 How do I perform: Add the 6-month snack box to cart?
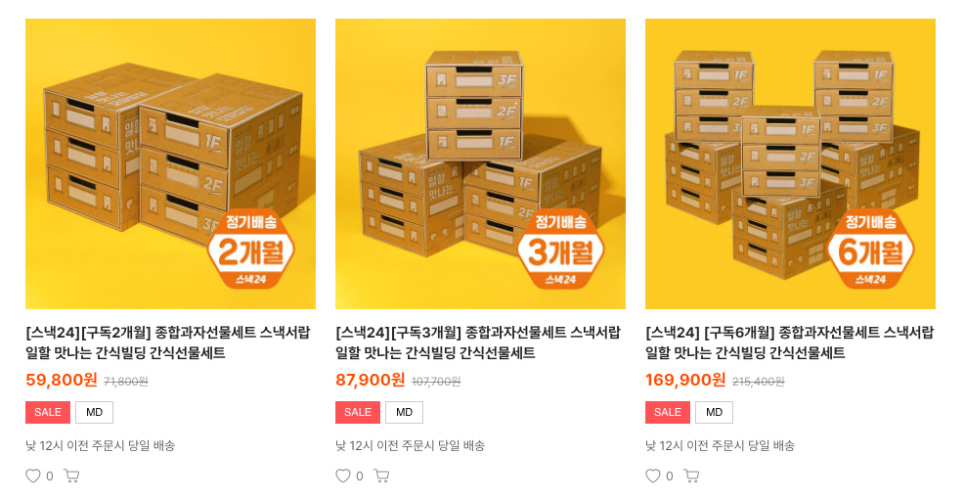point(691,476)
